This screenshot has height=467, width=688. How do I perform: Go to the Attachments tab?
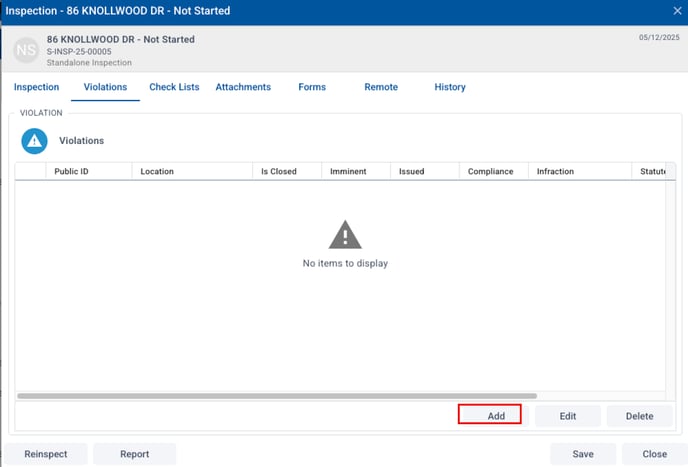(243, 87)
